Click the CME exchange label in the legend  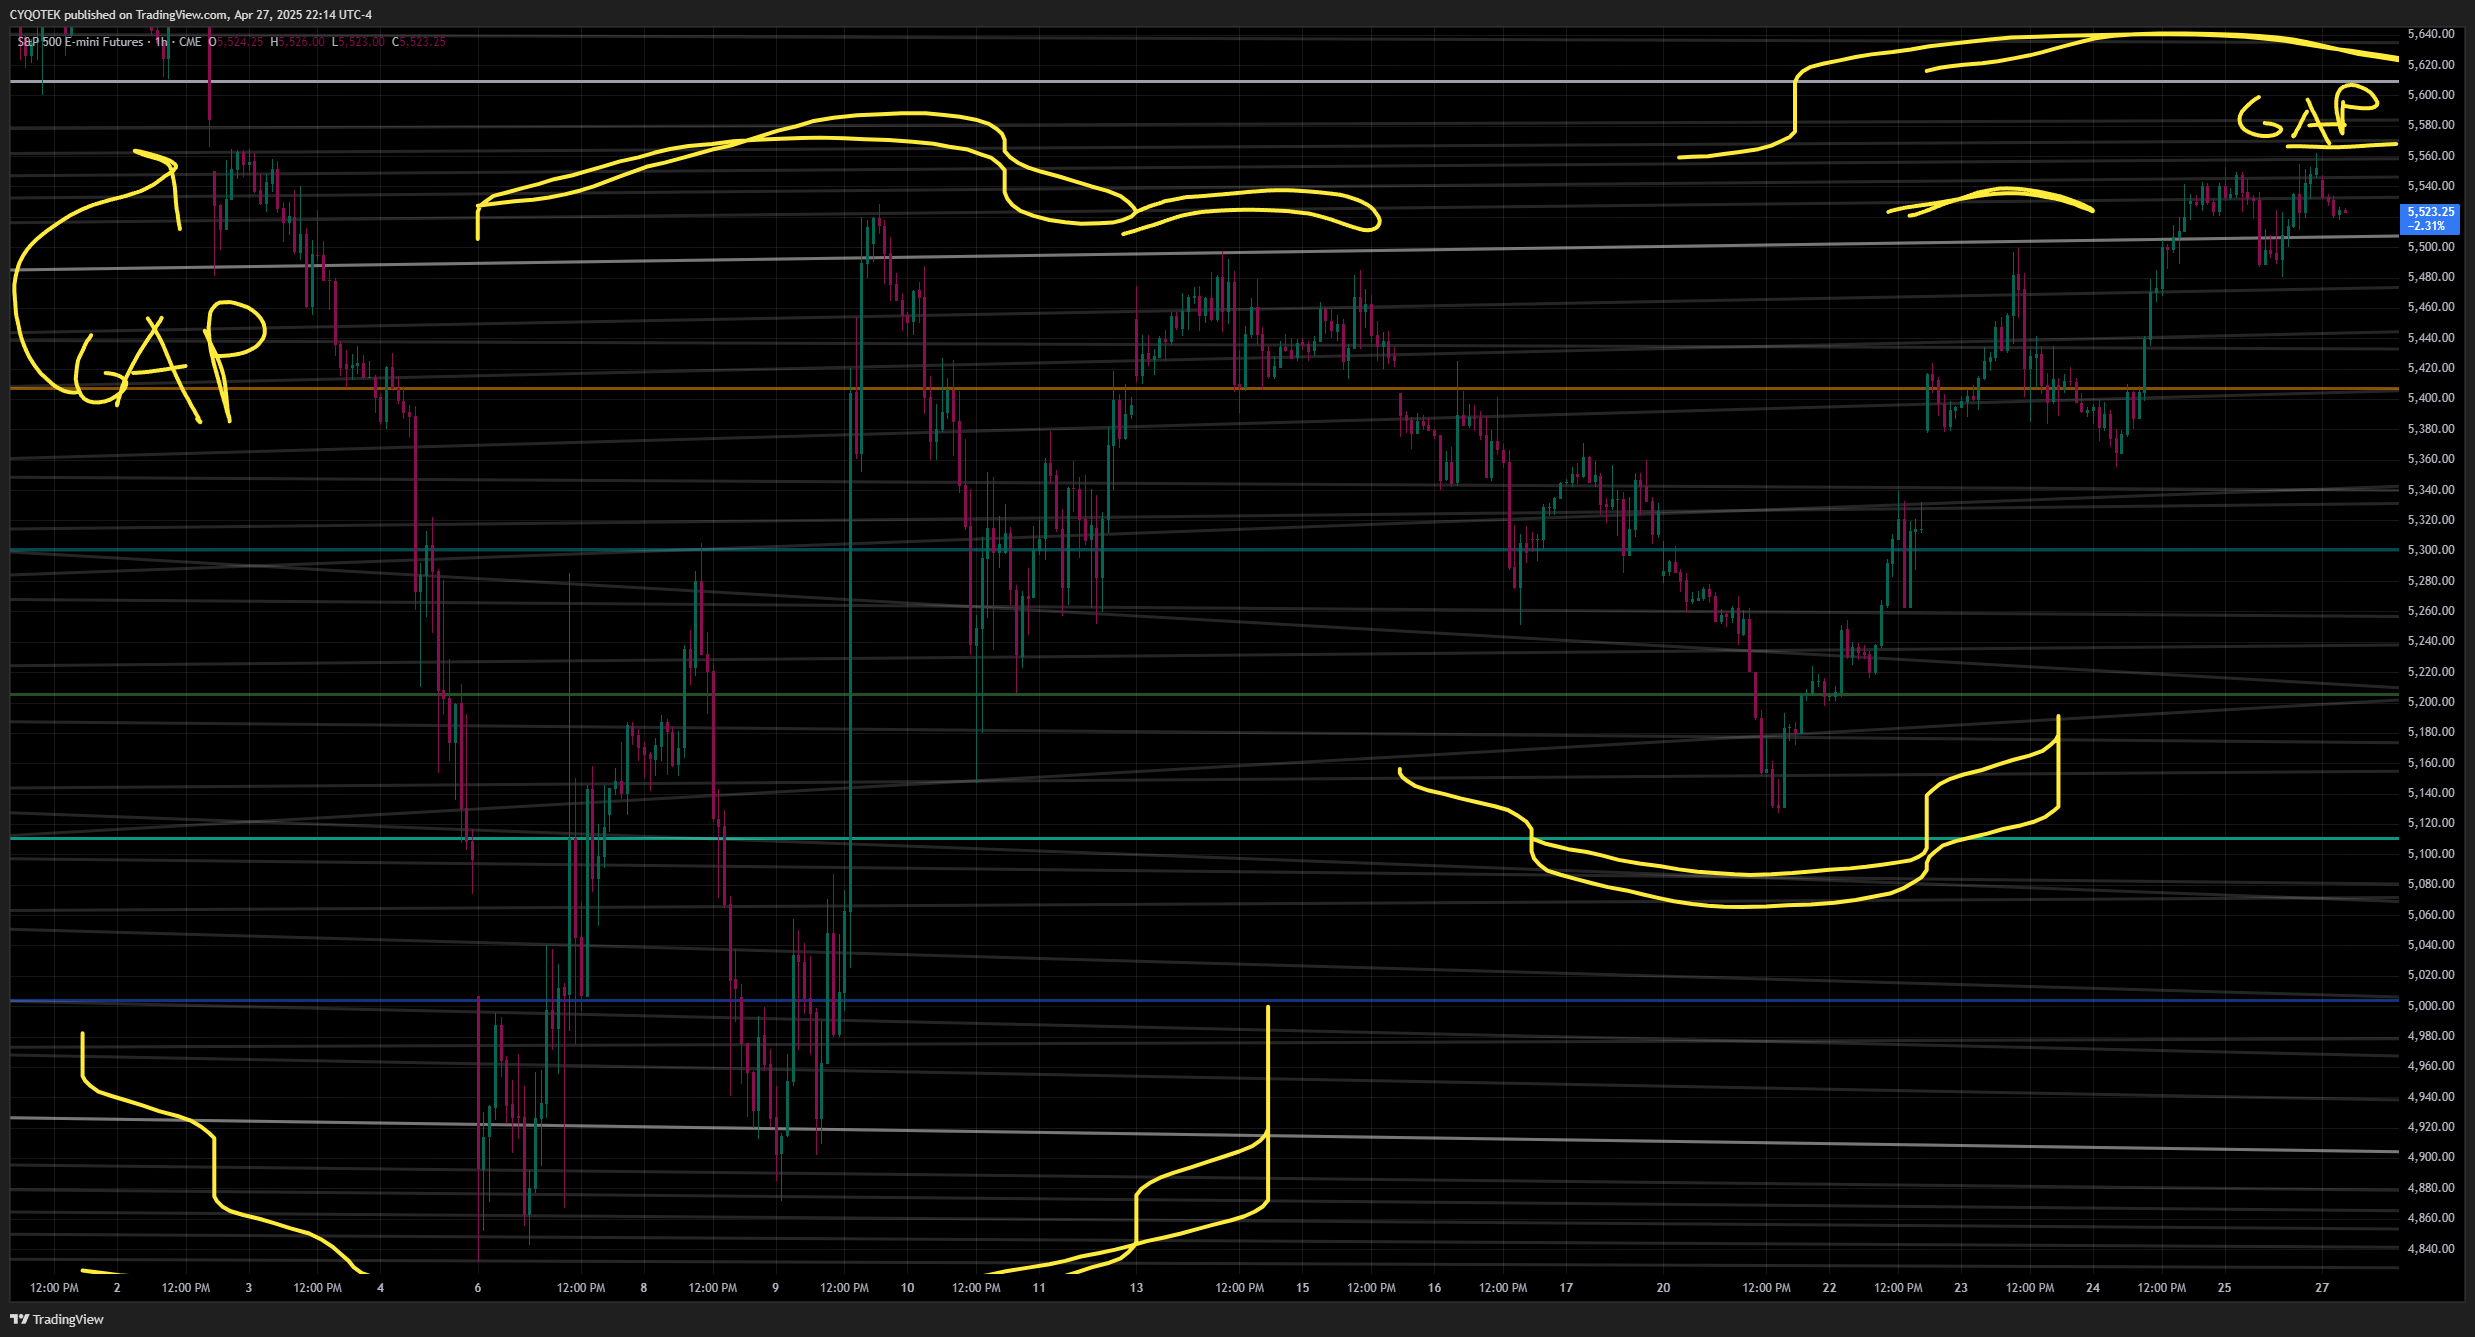pyautogui.click(x=190, y=42)
